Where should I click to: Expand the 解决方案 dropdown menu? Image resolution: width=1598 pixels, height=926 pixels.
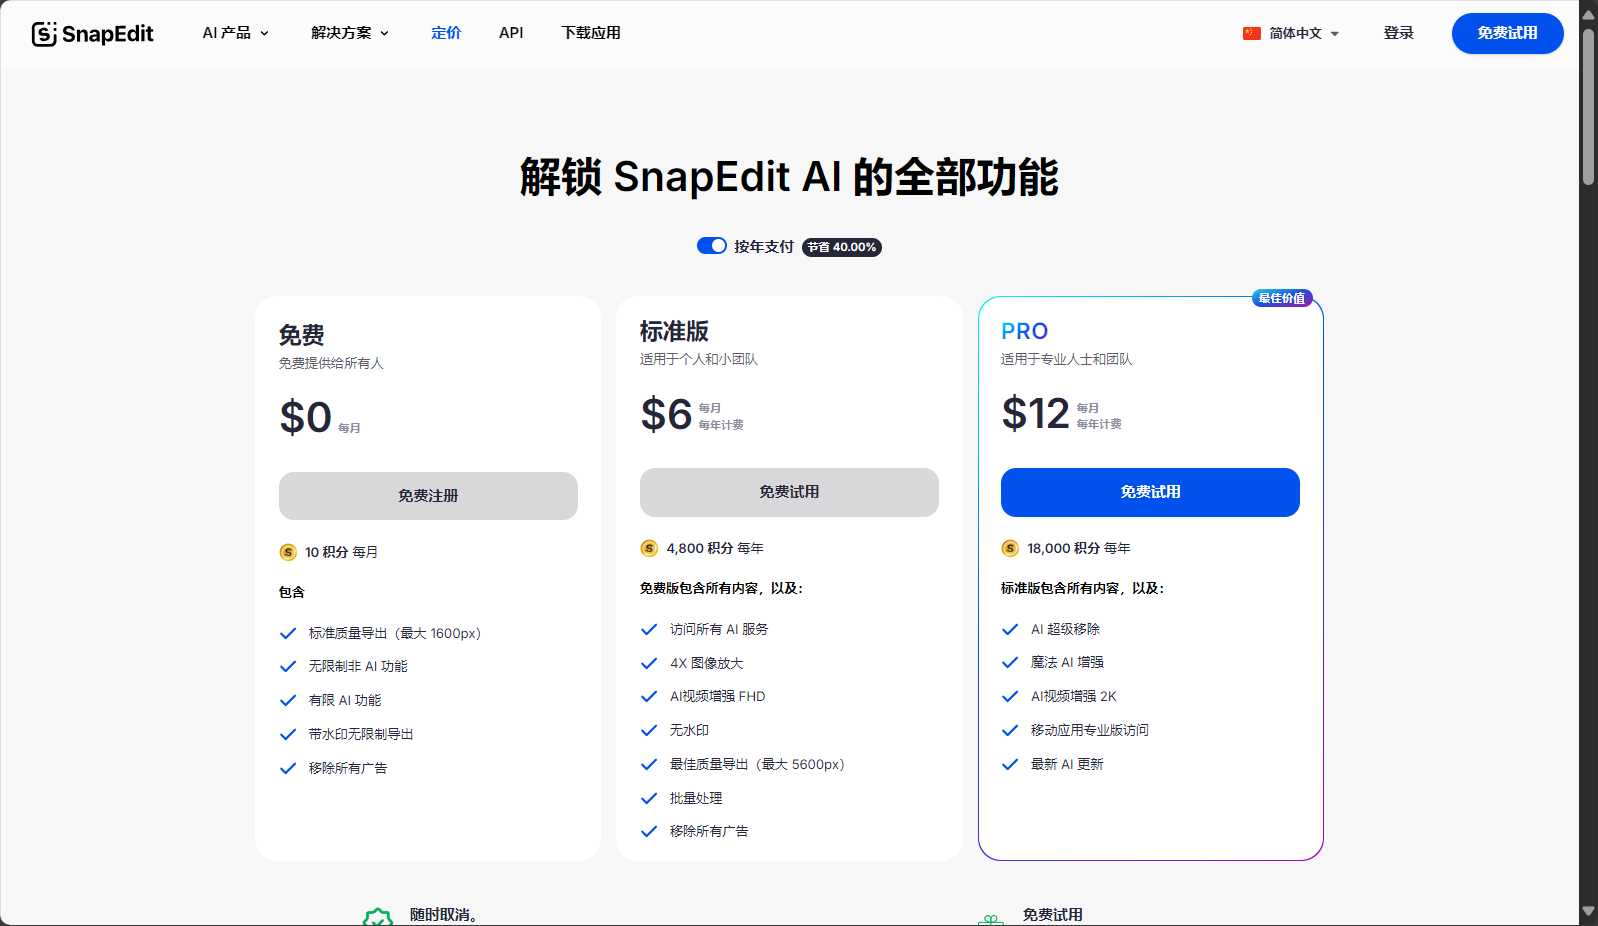(350, 33)
